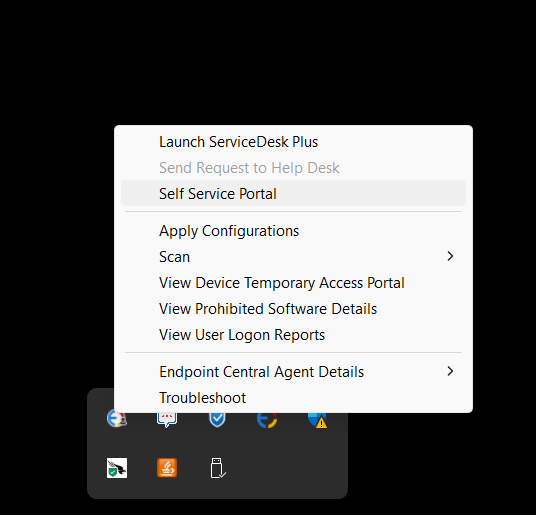
Task: Expand Endpoint Central Agent Details arrow
Action: [450, 371]
